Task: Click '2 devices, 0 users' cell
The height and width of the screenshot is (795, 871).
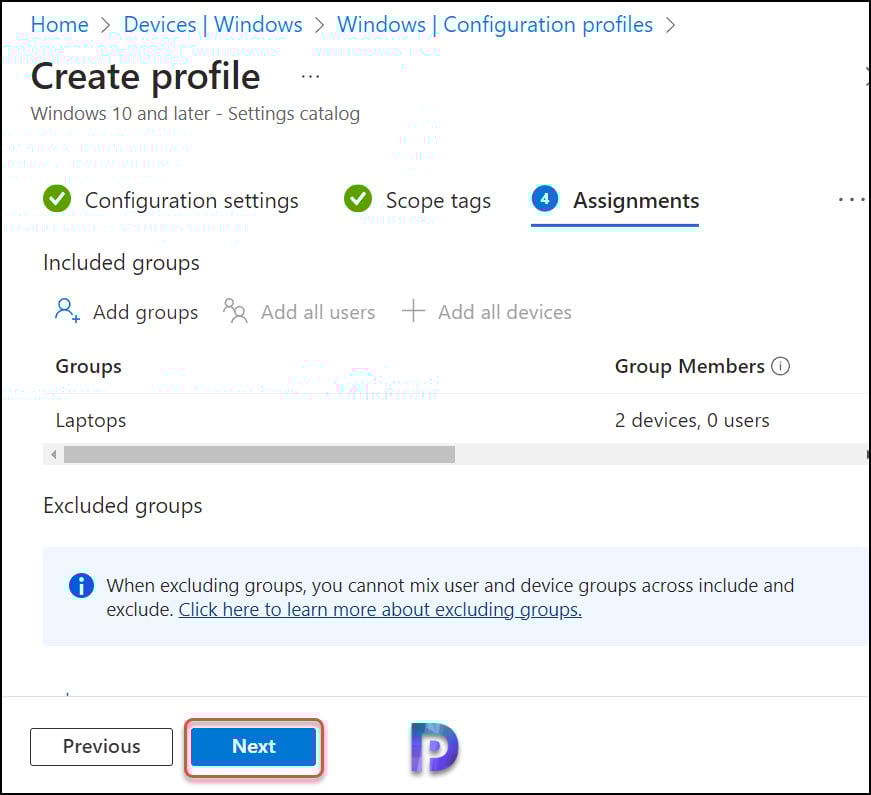Action: (692, 420)
